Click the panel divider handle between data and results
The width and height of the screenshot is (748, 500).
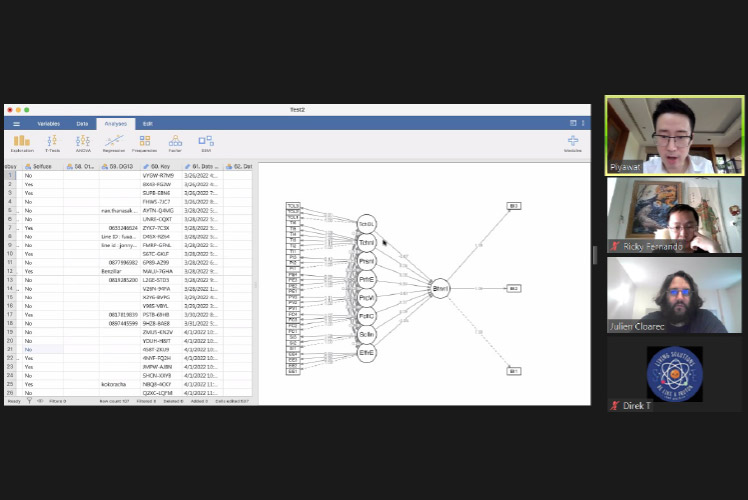pyautogui.click(x=255, y=285)
